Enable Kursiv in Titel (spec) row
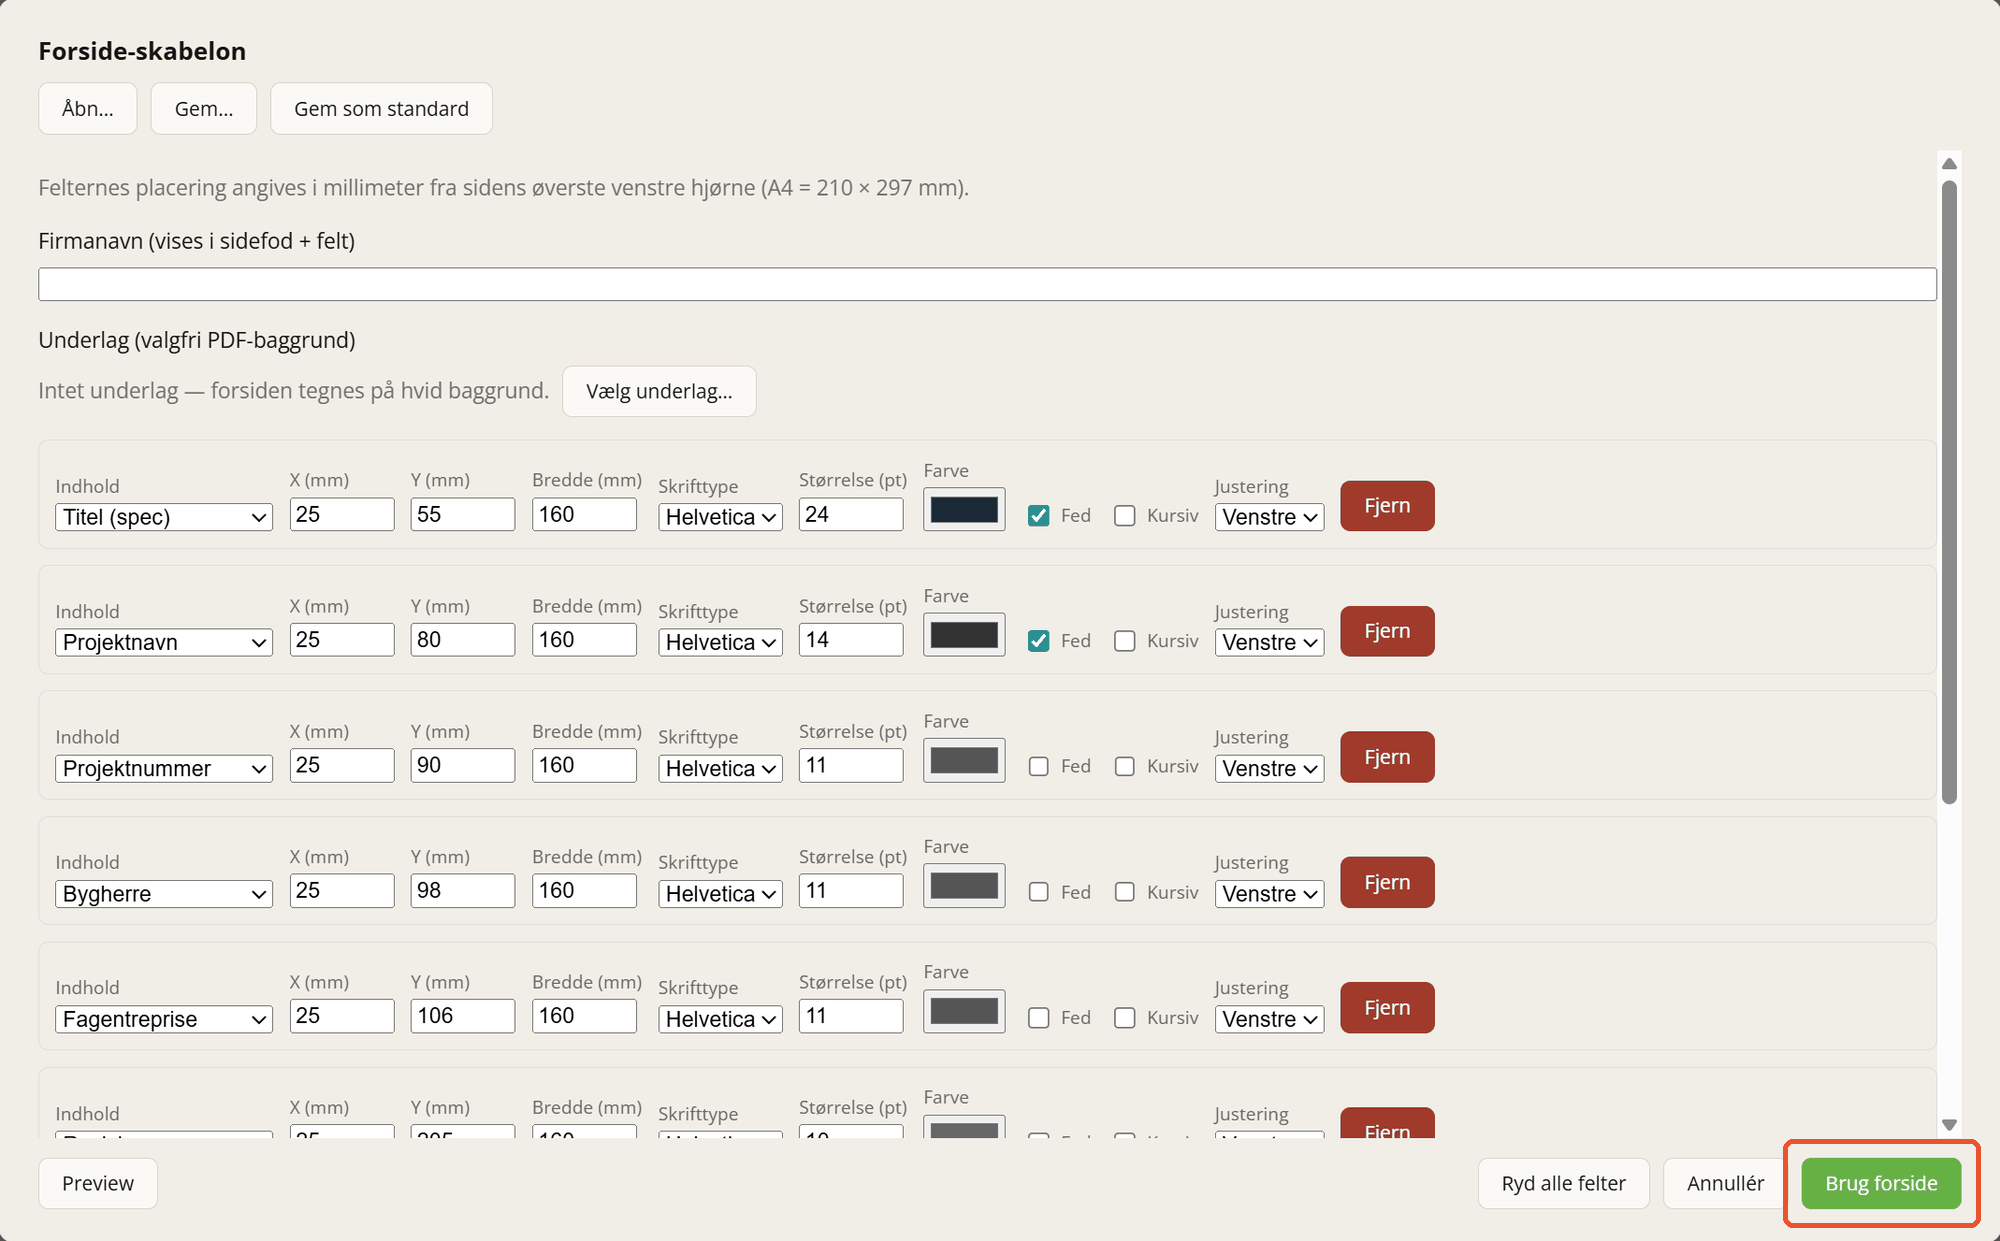This screenshot has width=2000, height=1241. pyautogui.click(x=1125, y=516)
